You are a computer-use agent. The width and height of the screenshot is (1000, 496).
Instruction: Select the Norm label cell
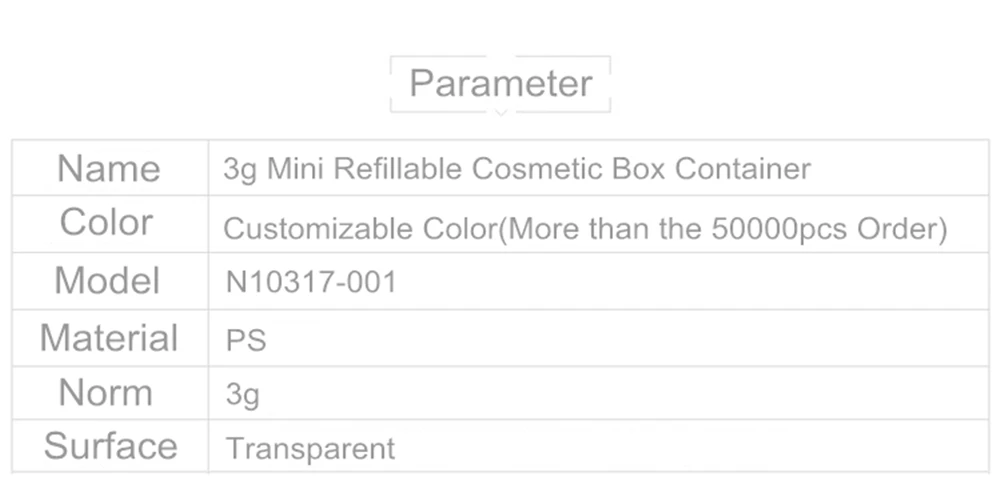coord(109,393)
